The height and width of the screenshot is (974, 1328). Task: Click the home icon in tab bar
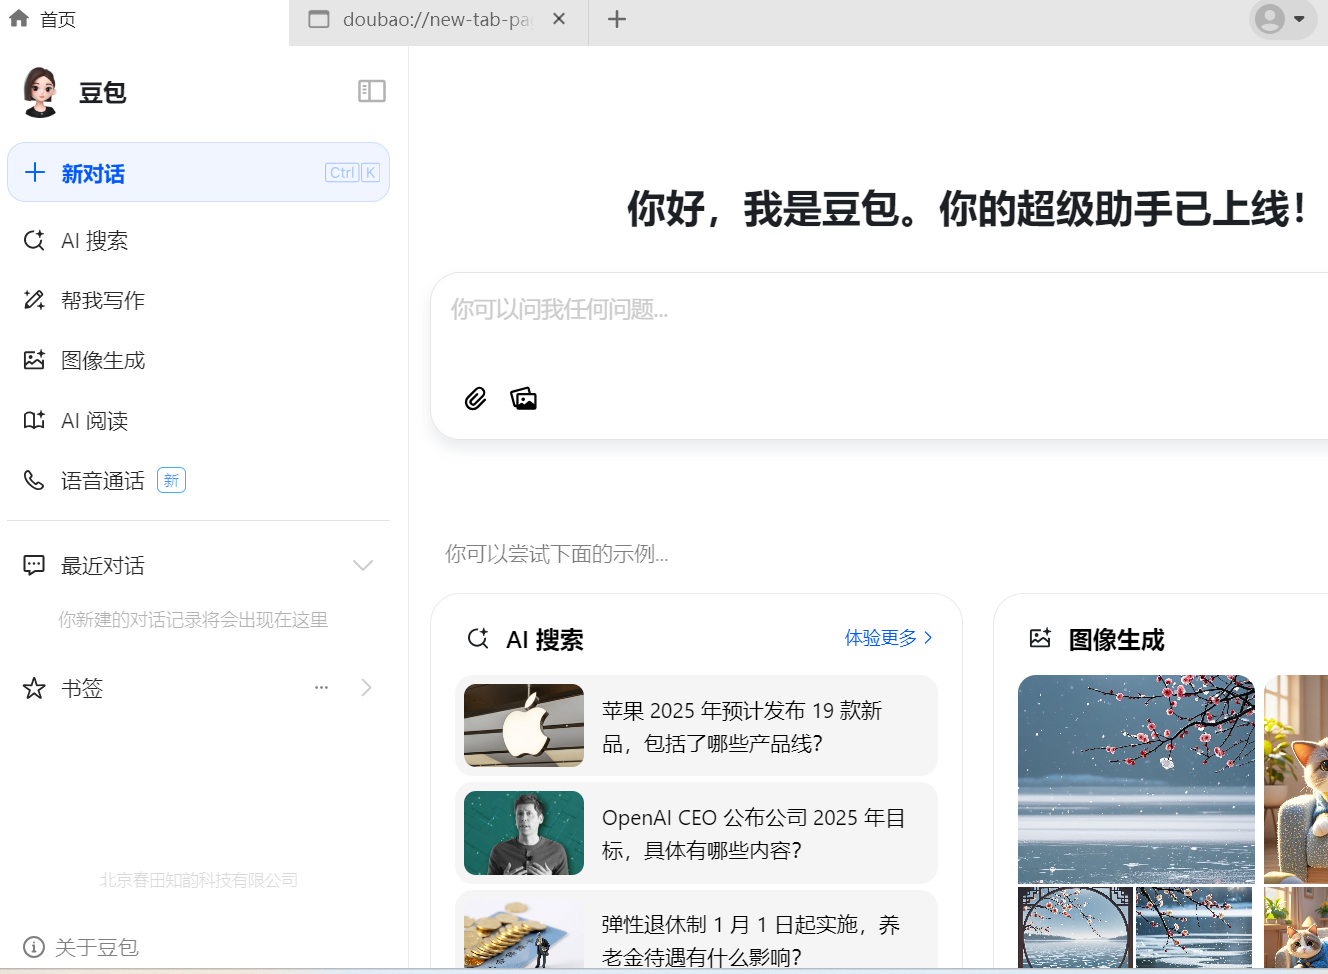point(18,18)
